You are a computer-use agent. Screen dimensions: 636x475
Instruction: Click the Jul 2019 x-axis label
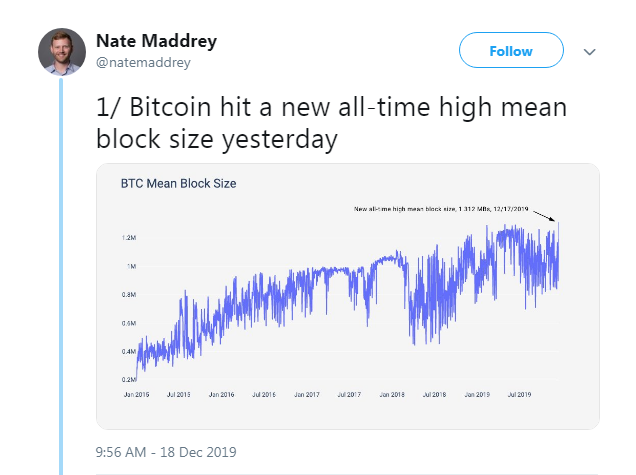(520, 394)
